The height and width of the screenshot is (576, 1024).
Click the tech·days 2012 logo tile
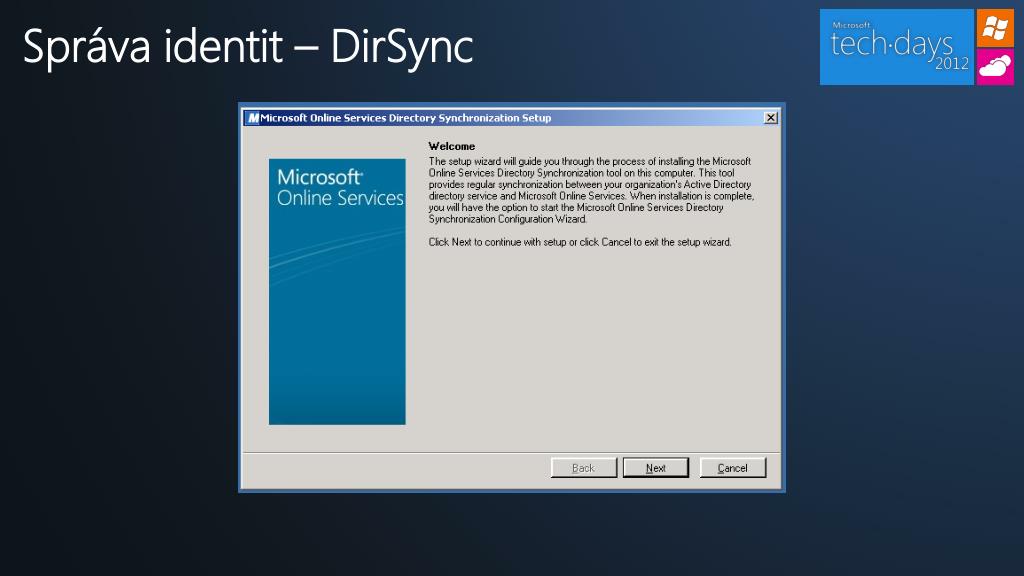click(x=896, y=47)
